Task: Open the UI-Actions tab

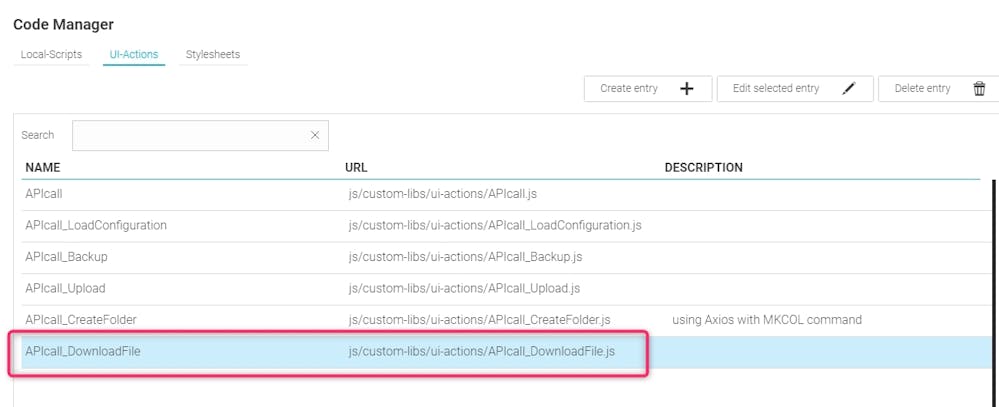Action: (x=134, y=54)
